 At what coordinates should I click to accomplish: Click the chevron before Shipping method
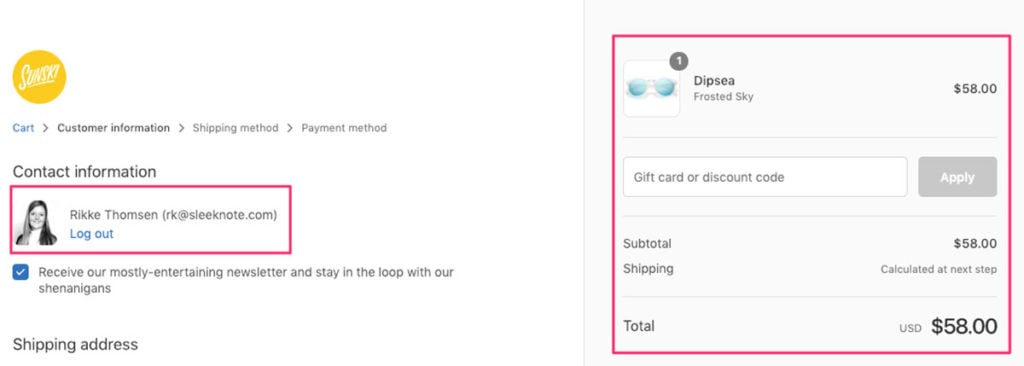[x=181, y=128]
